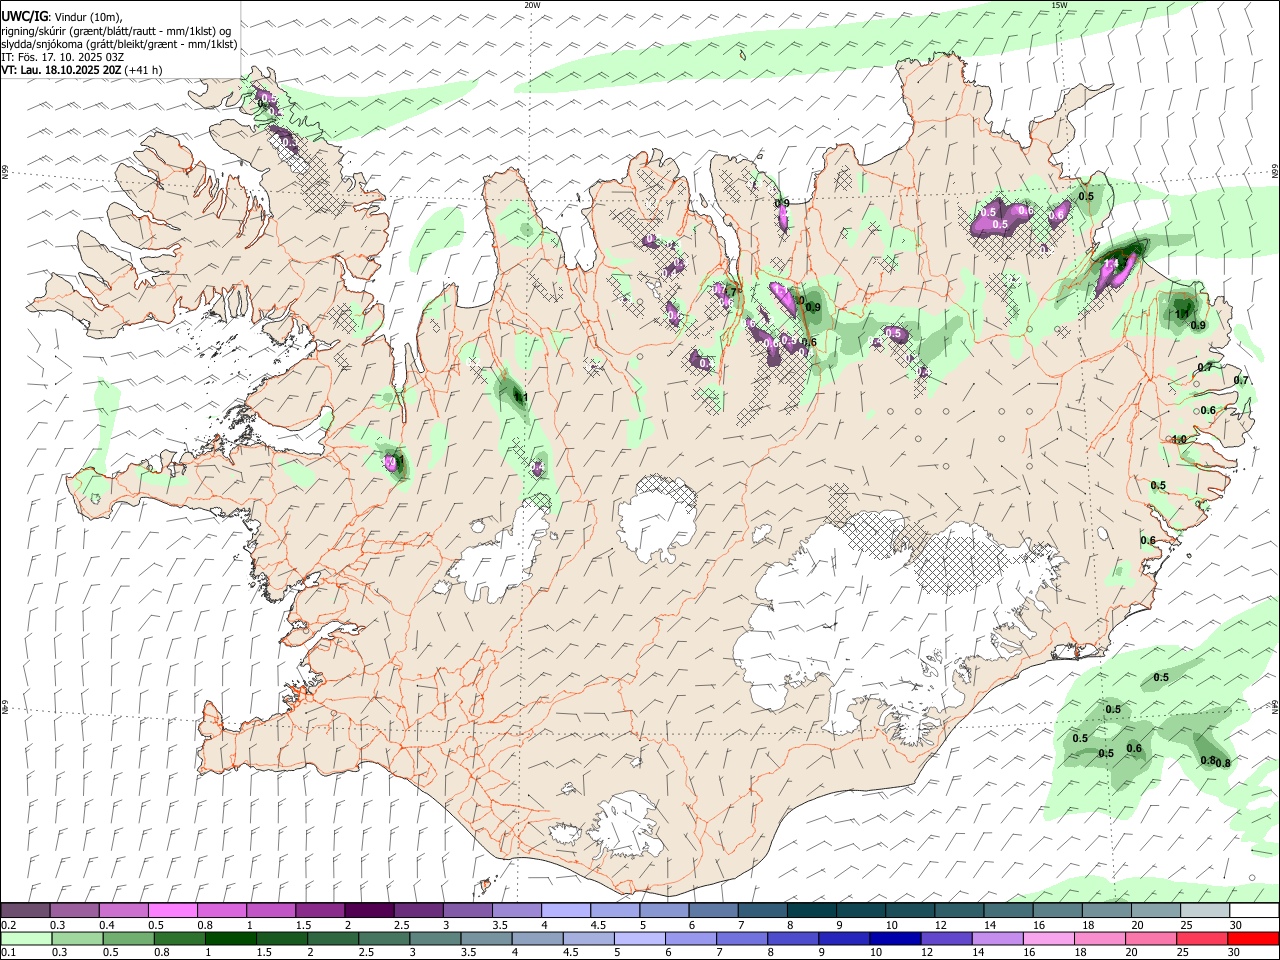Click the "1.0" precipitation value on the east coast
This screenshot has width=1280, height=960.
[x=1179, y=439]
